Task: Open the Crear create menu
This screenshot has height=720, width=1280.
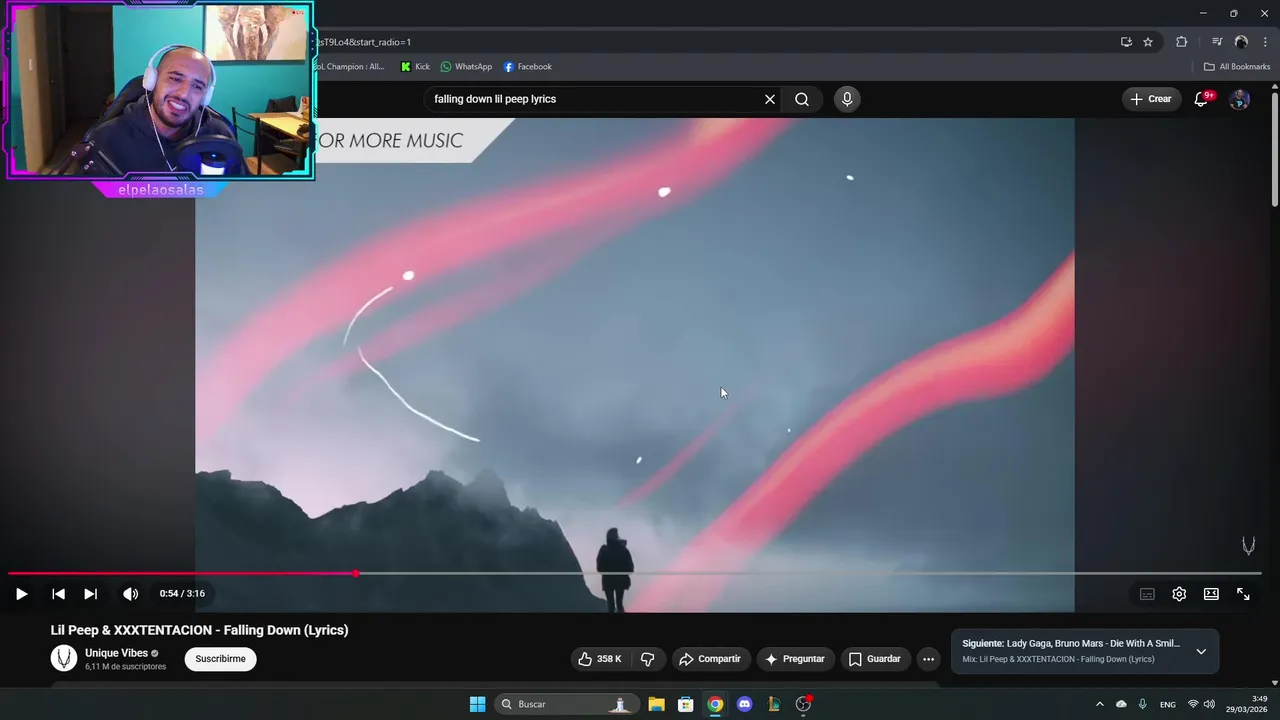Action: click(x=1151, y=99)
